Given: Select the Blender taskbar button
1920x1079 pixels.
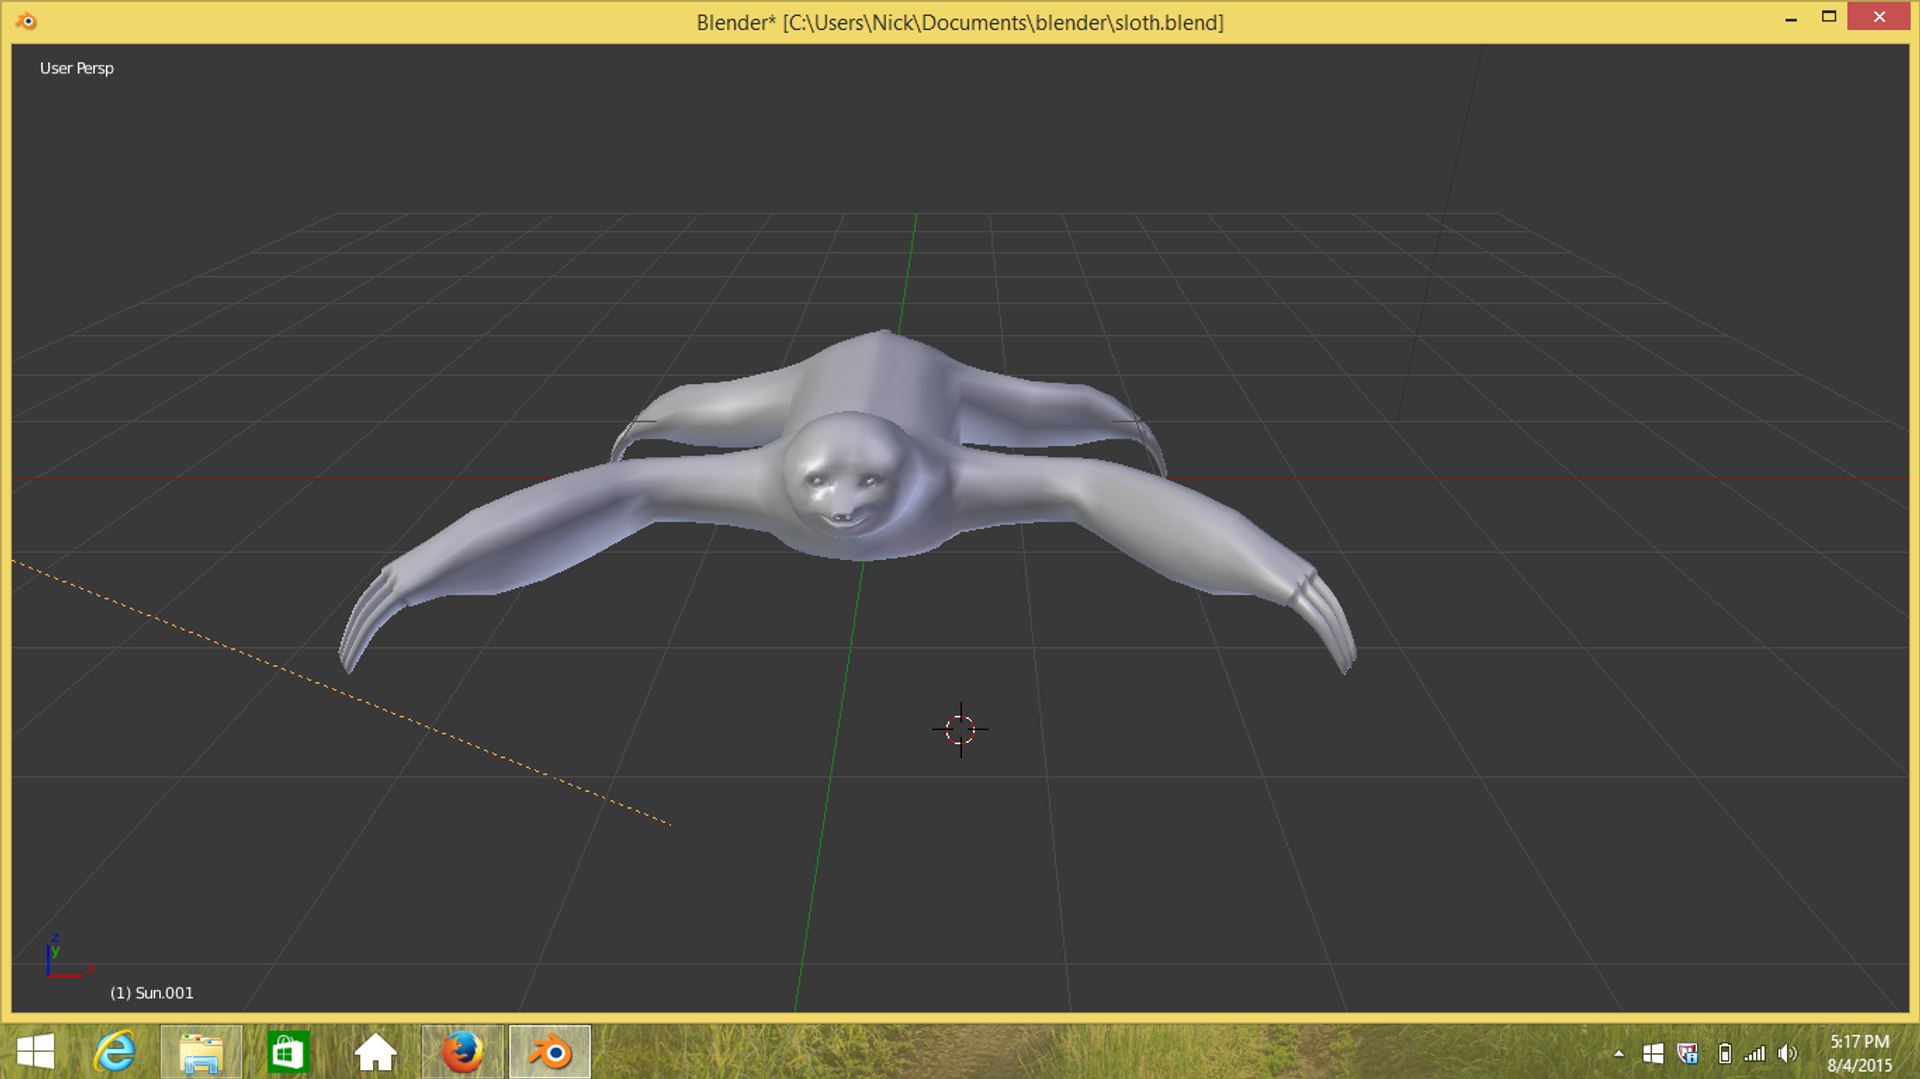Looking at the screenshot, I should 549,1052.
